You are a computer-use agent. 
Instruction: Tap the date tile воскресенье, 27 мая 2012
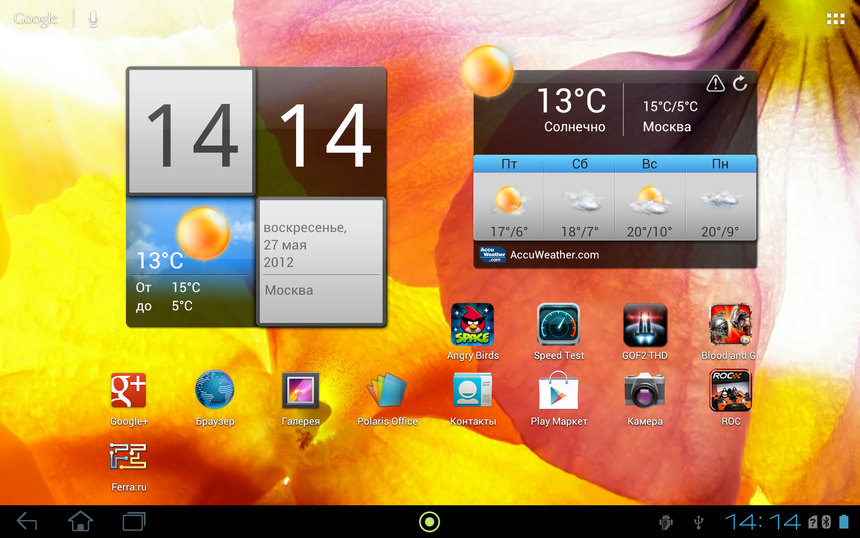tap(321, 262)
